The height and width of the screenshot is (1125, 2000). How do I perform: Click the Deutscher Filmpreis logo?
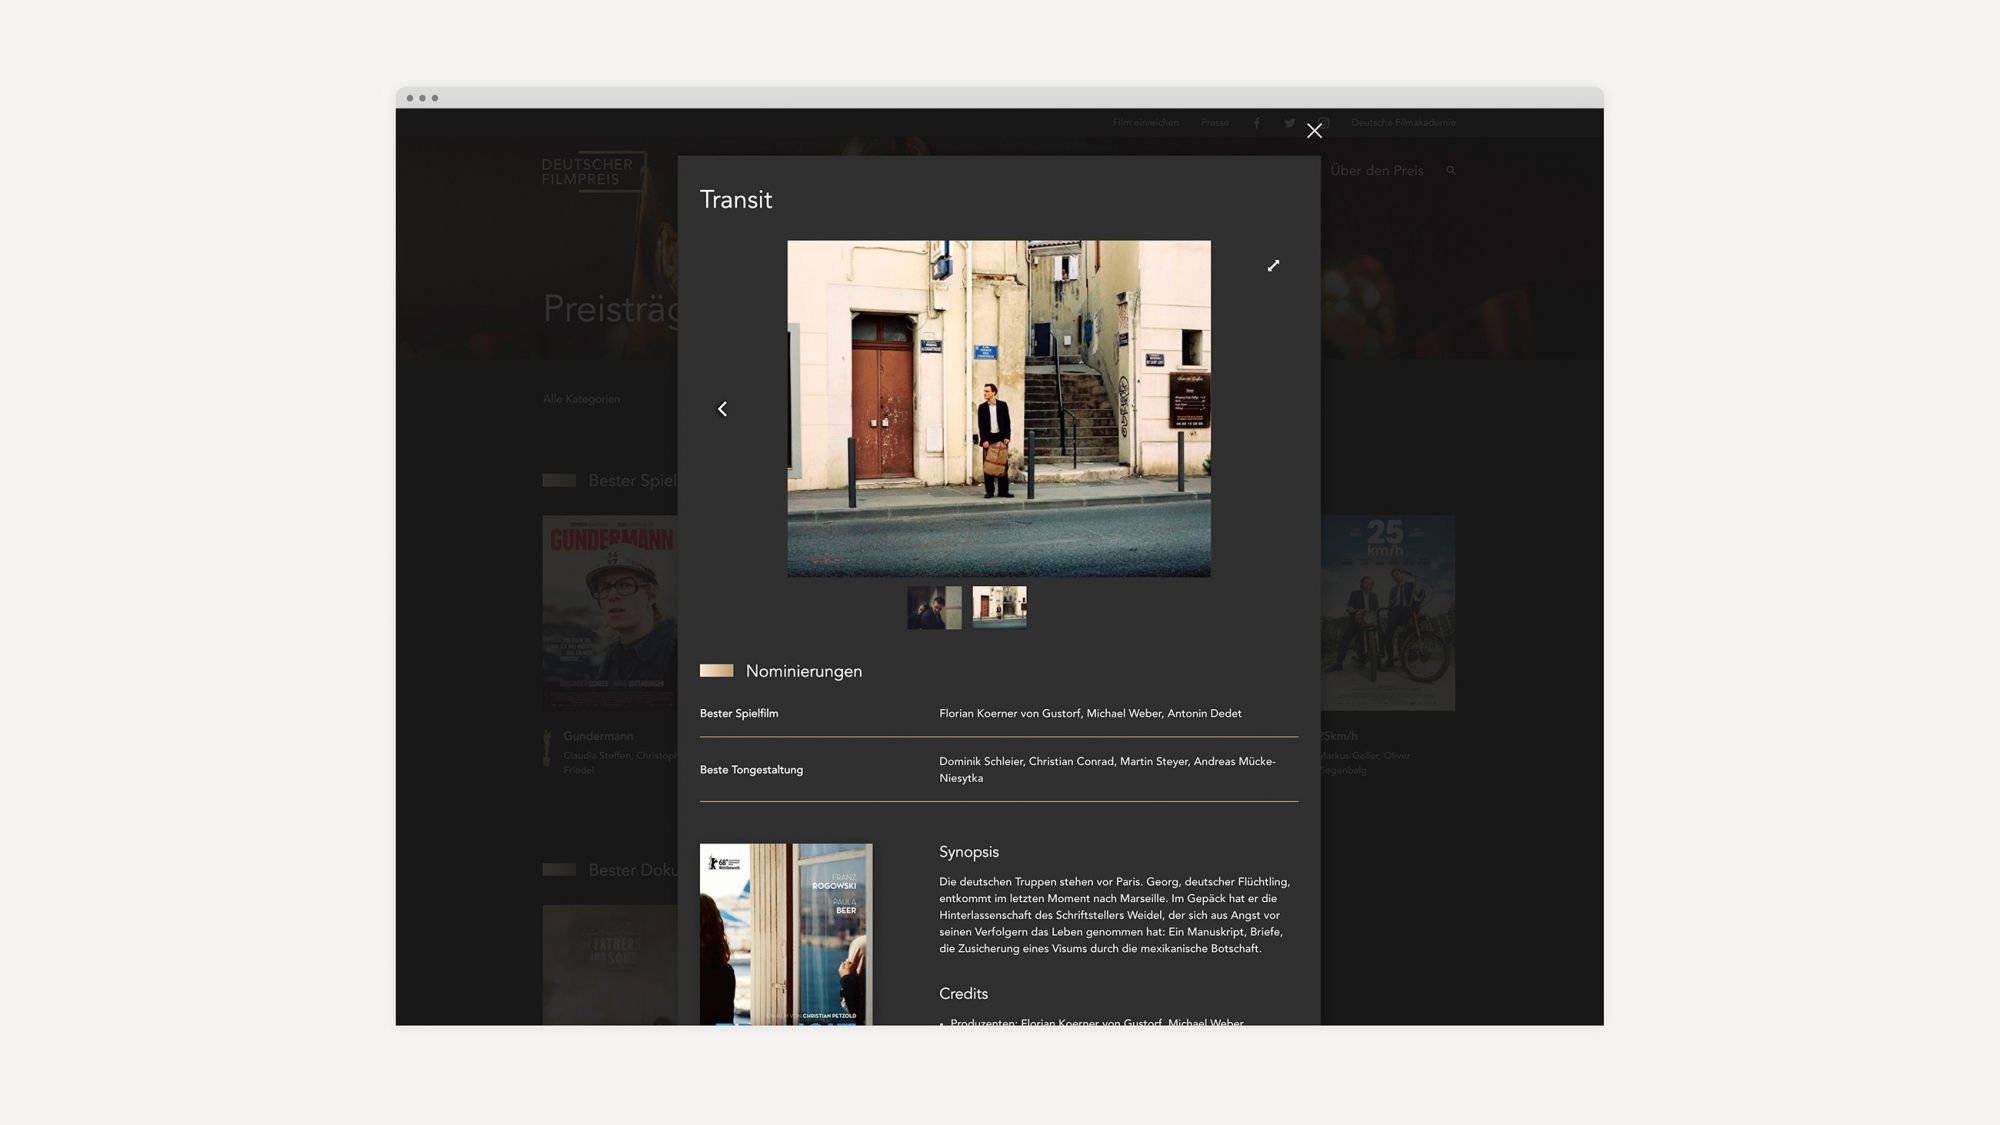594,171
